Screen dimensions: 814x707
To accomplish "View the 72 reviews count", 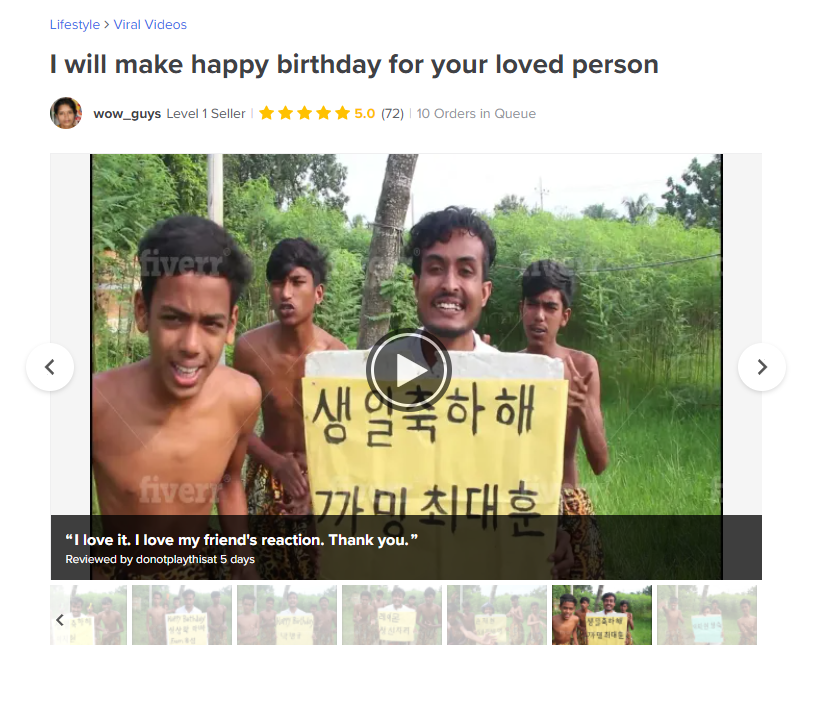I will (x=392, y=114).
